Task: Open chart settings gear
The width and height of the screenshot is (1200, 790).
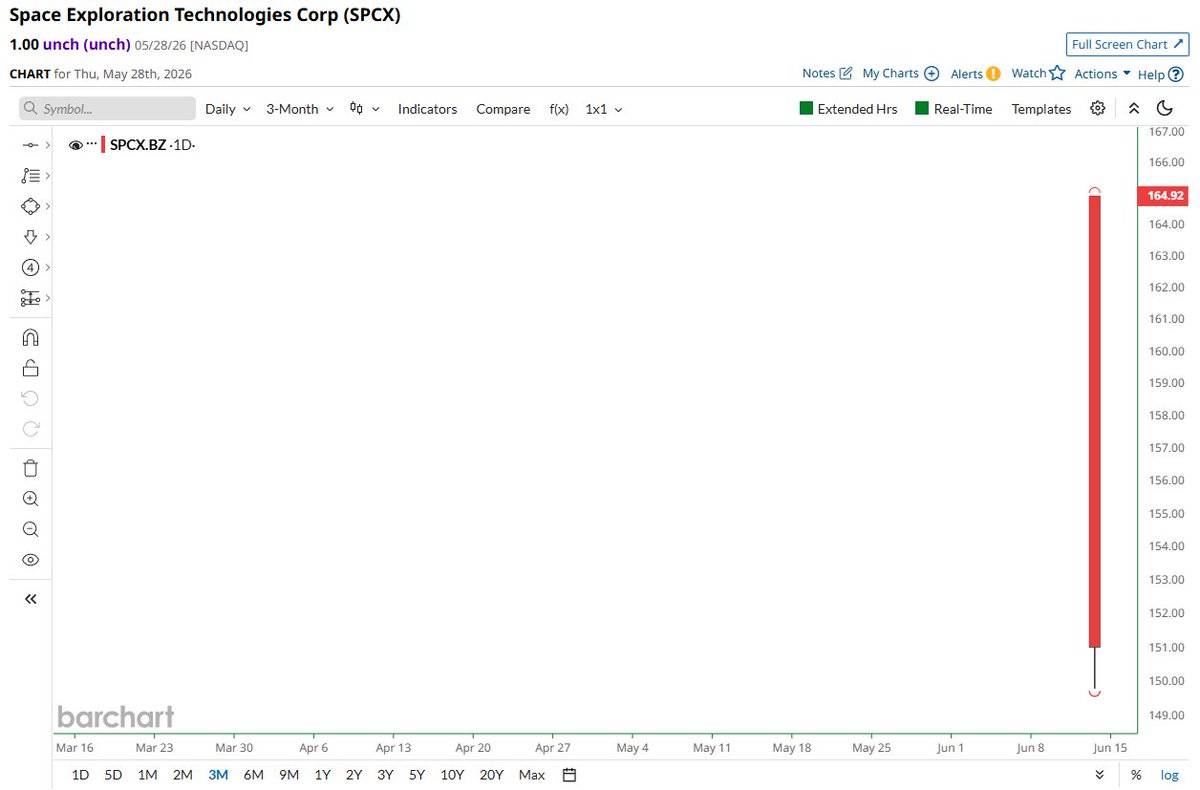Action: 1098,108
